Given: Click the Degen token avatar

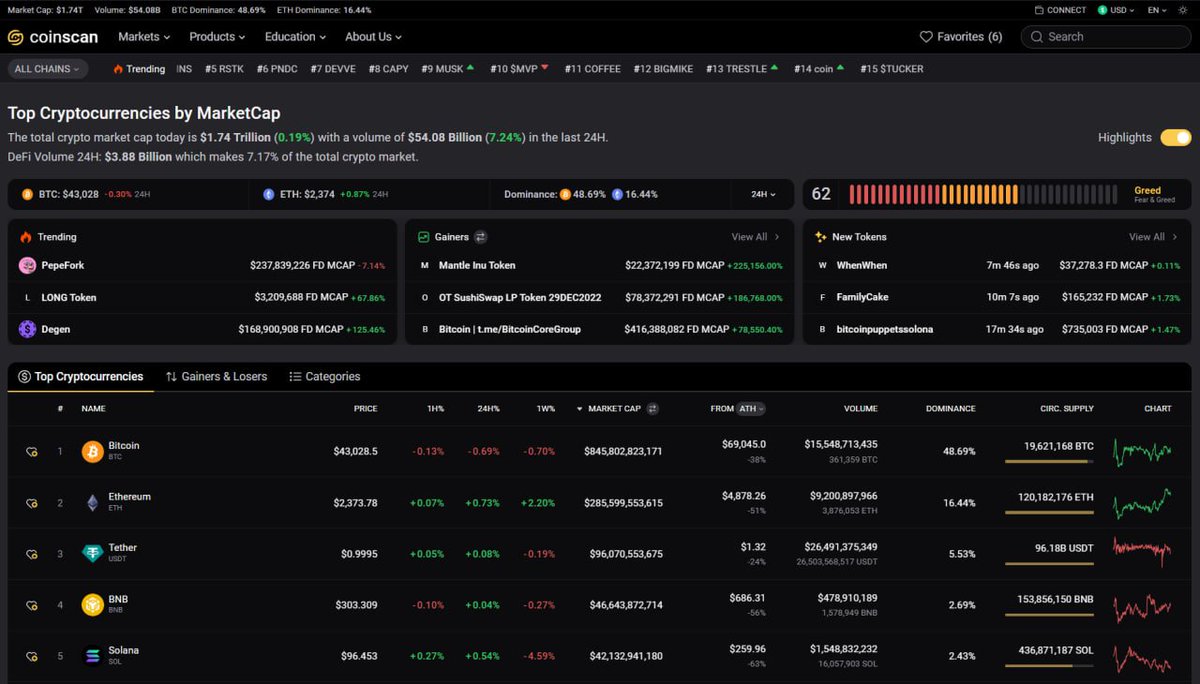Looking at the screenshot, I should (27, 328).
